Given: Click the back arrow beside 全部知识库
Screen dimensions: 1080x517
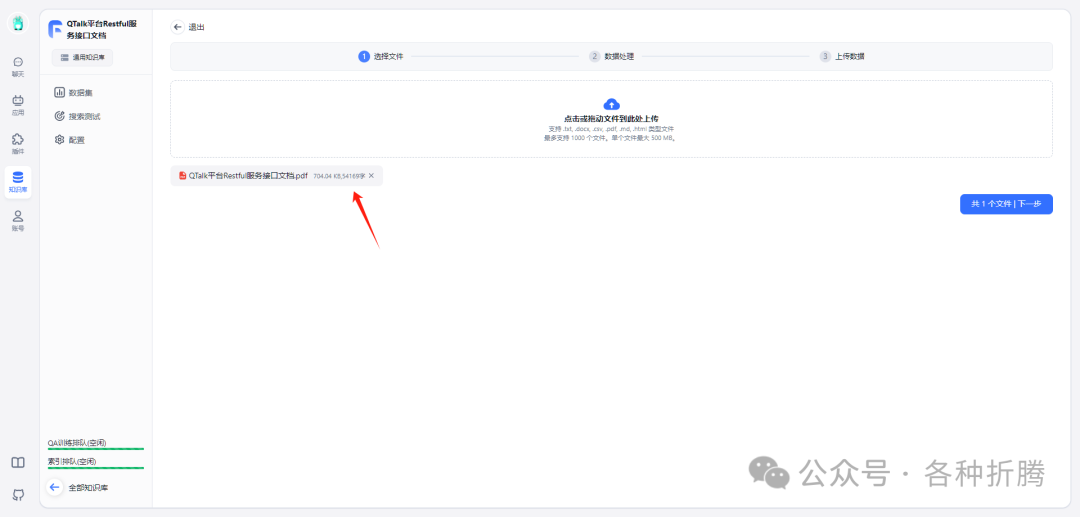Looking at the screenshot, I should [55, 487].
